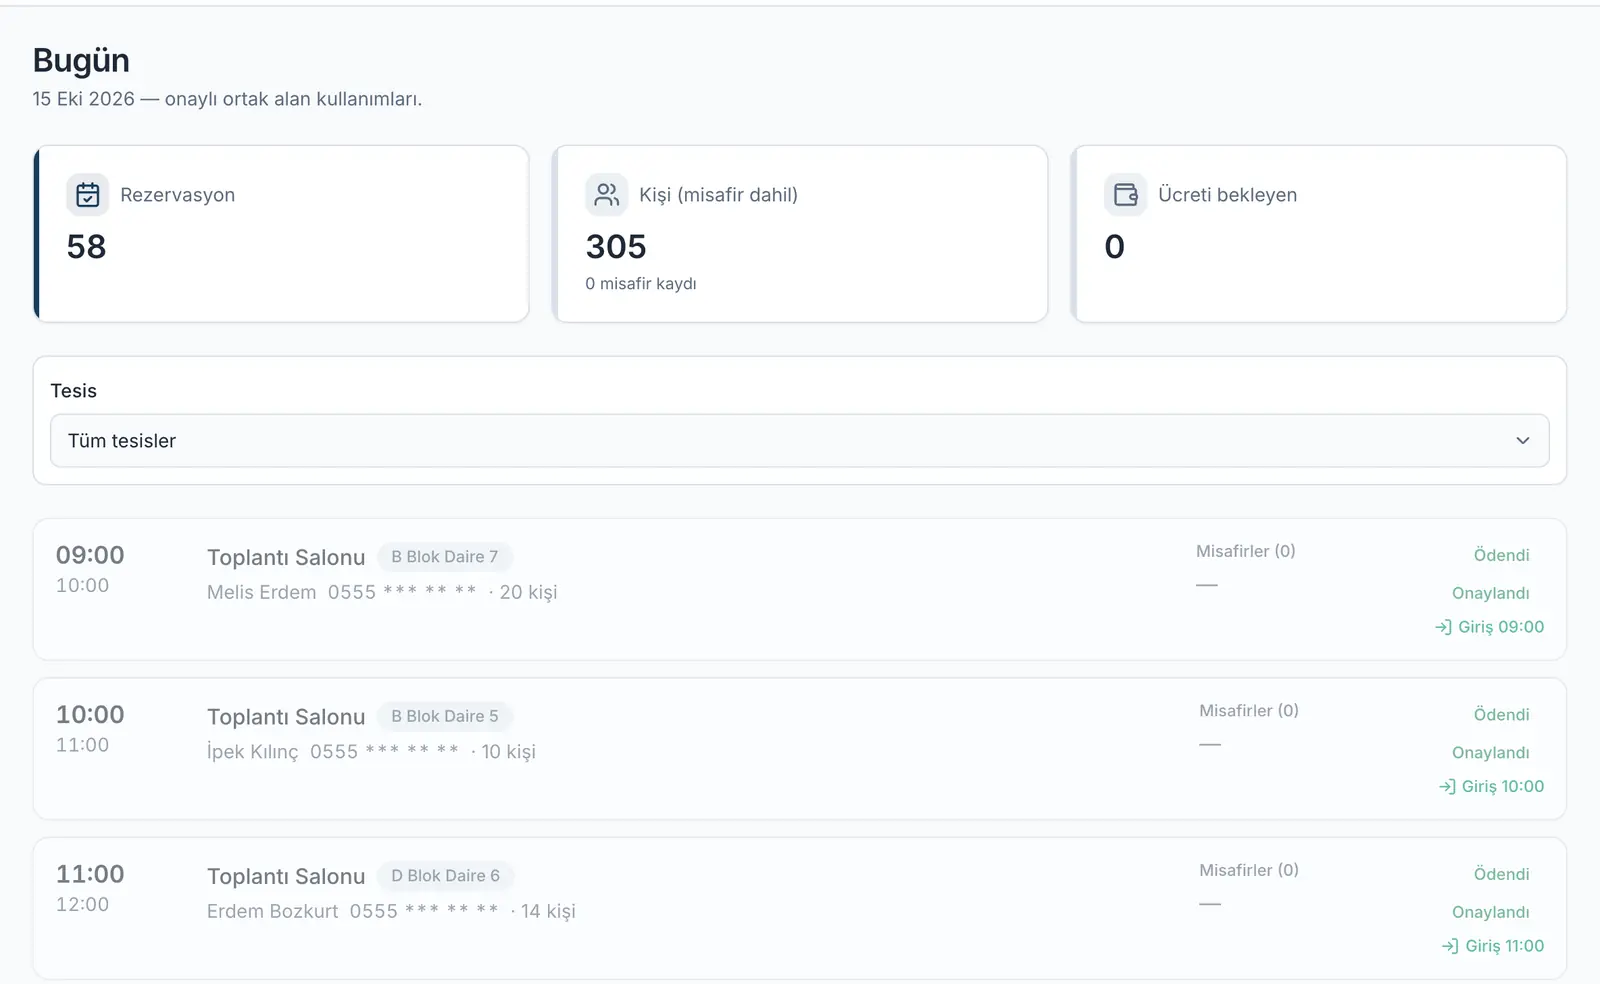Click the Ödendi status in the 11:00 row
1600x984 pixels.
[x=1502, y=874]
